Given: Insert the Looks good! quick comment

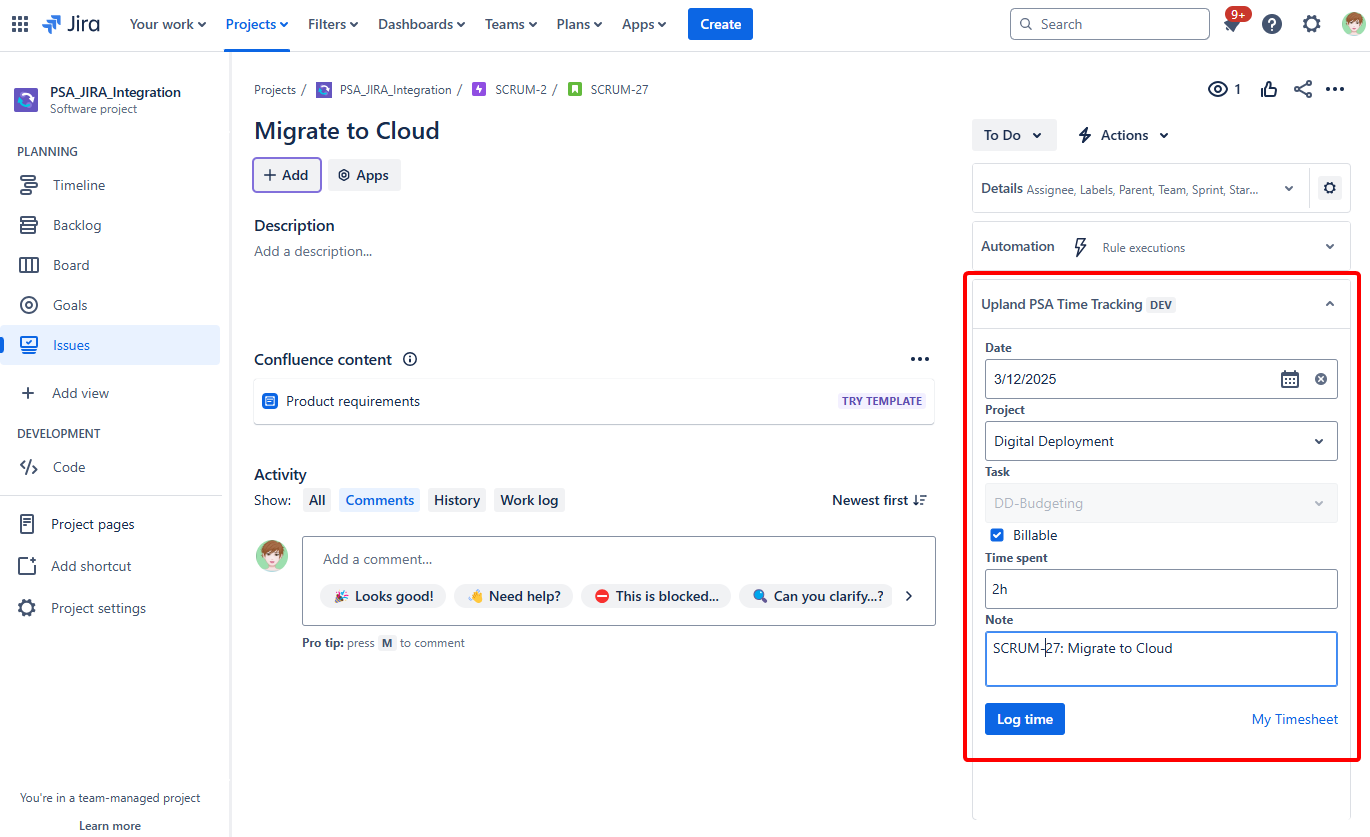Looking at the screenshot, I should 384,596.
